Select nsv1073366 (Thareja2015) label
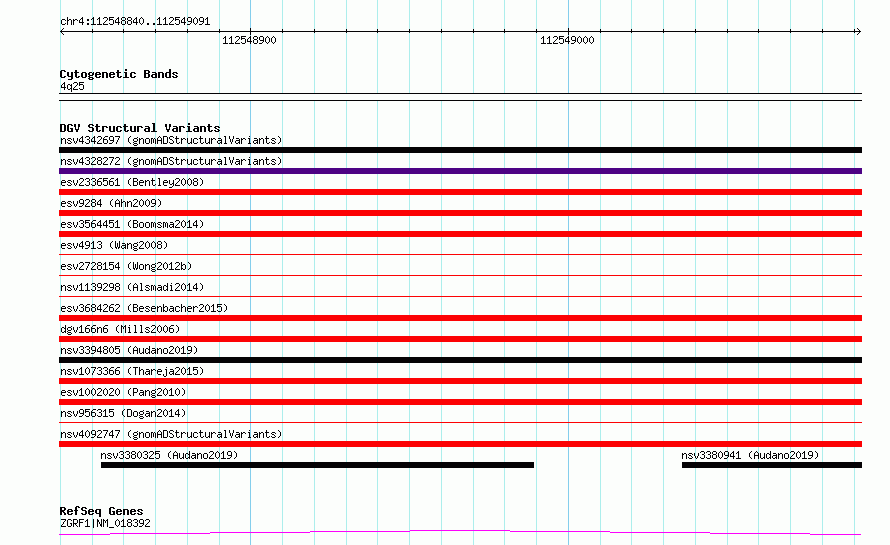The height and width of the screenshot is (545, 890). (x=132, y=371)
